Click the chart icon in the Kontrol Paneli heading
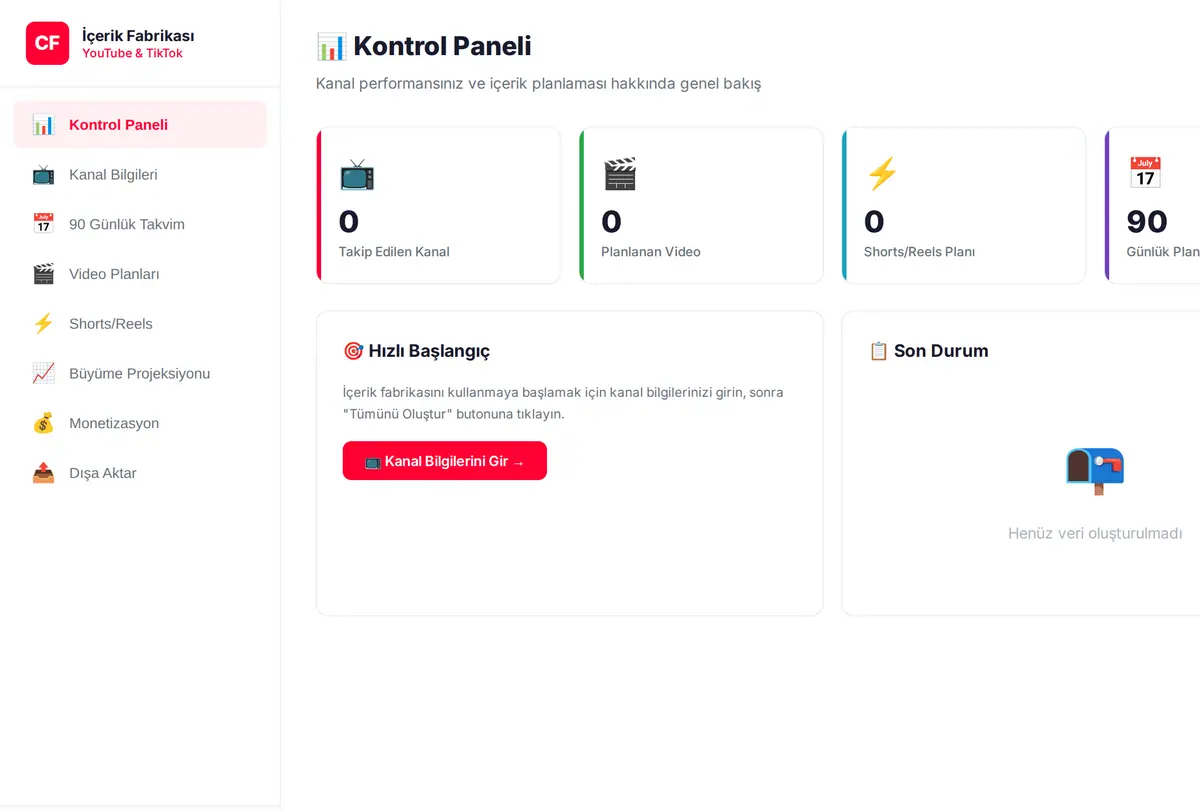The width and height of the screenshot is (1200, 811). point(331,46)
